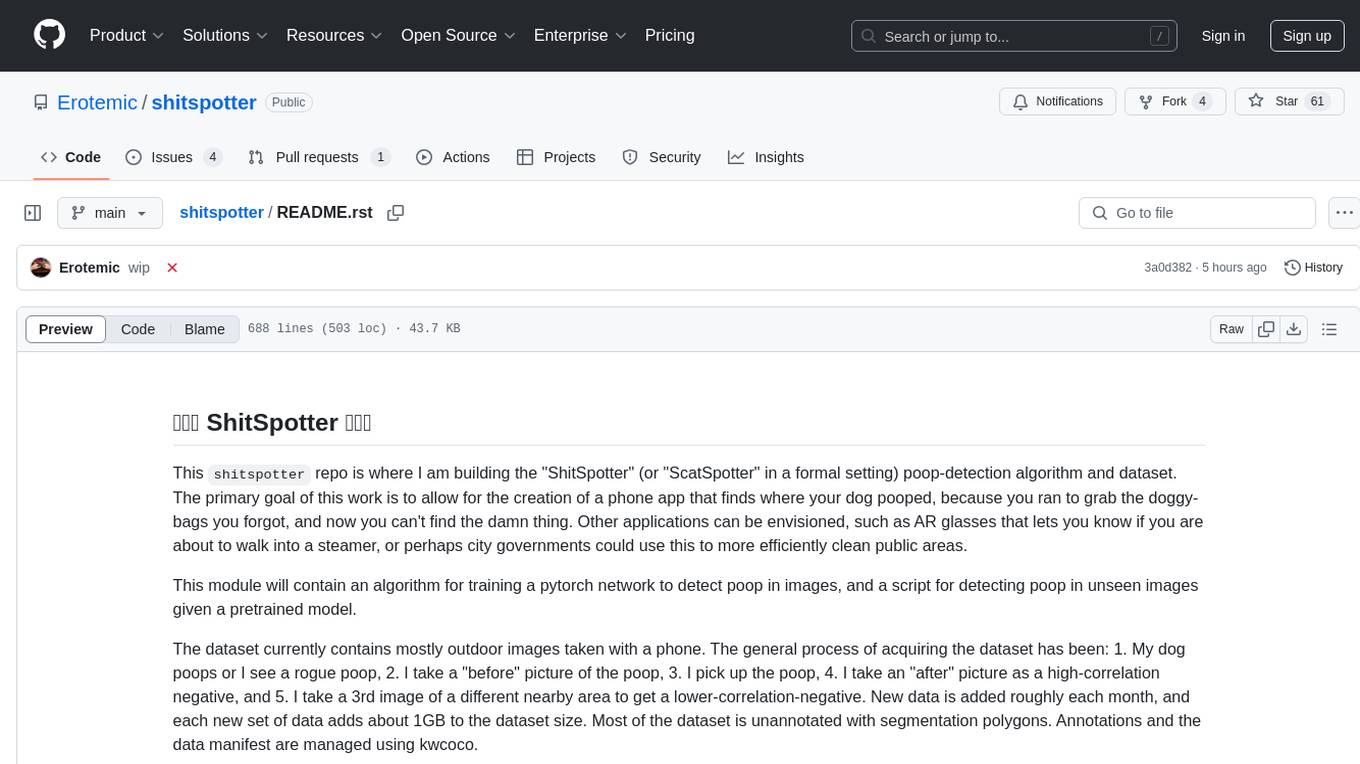Image resolution: width=1360 pixels, height=764 pixels.
Task: Select the Code tab
Action: click(x=71, y=157)
